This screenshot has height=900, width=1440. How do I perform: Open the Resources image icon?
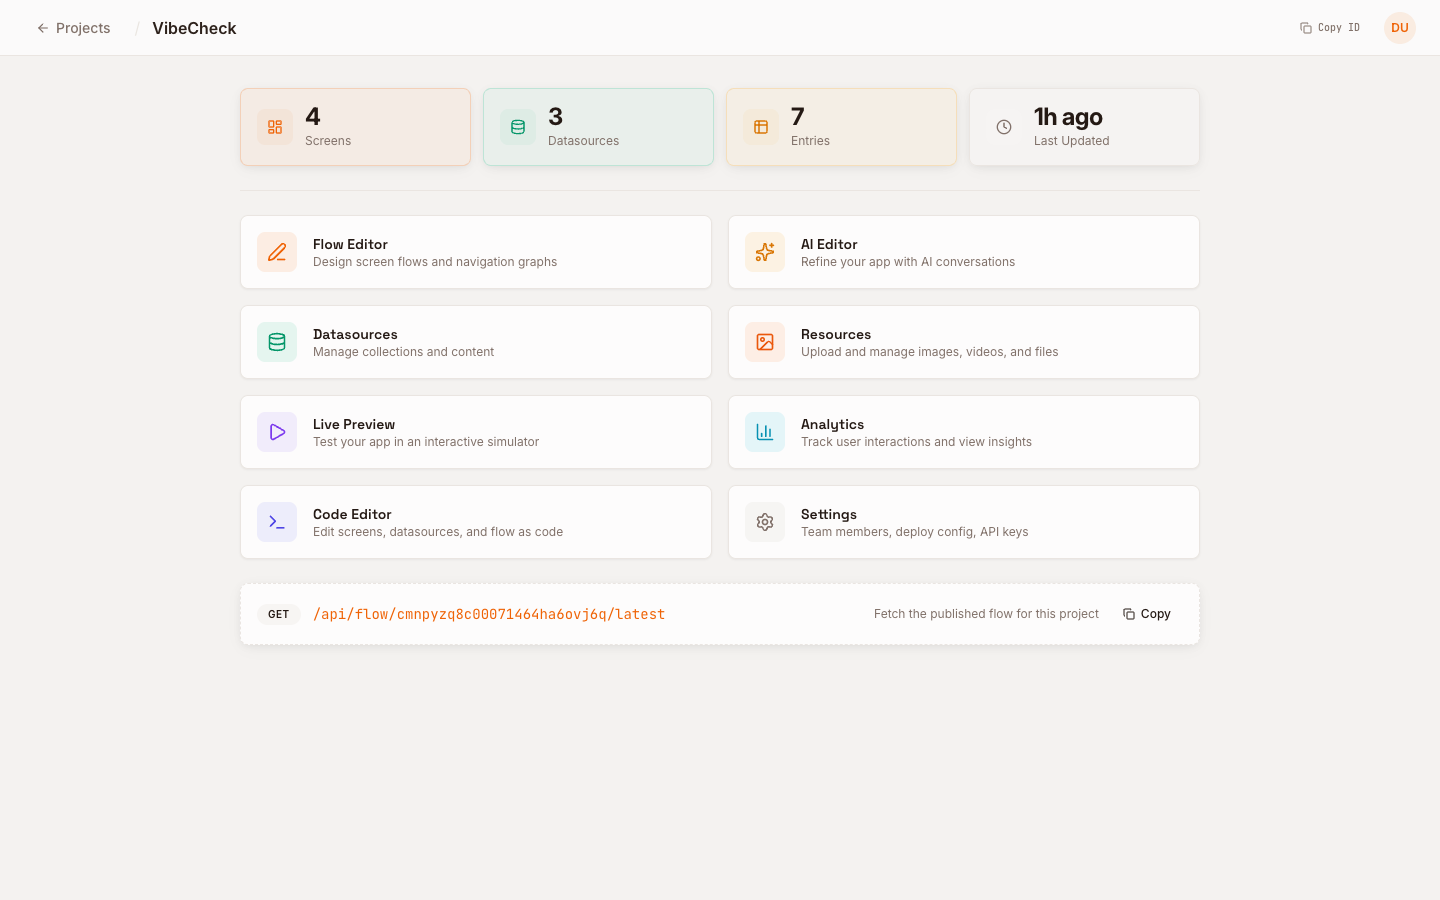765,342
